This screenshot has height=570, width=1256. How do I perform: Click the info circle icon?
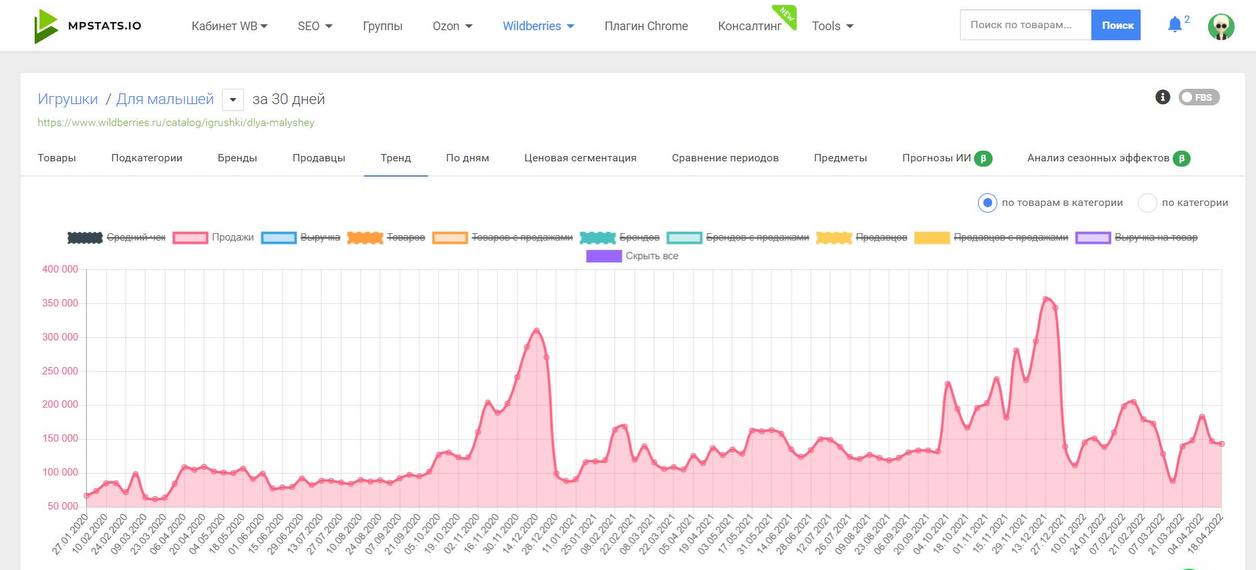1162,97
